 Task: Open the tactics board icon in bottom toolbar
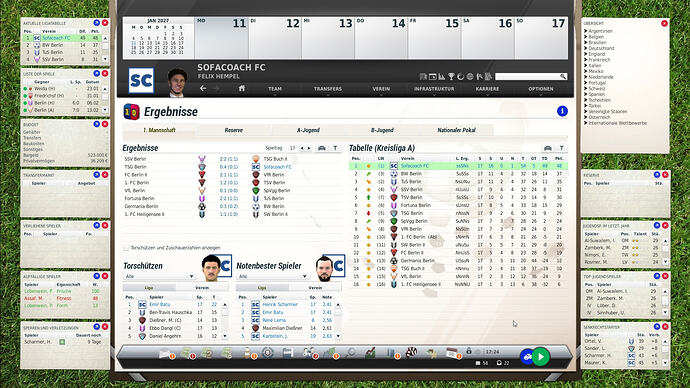coord(288,353)
